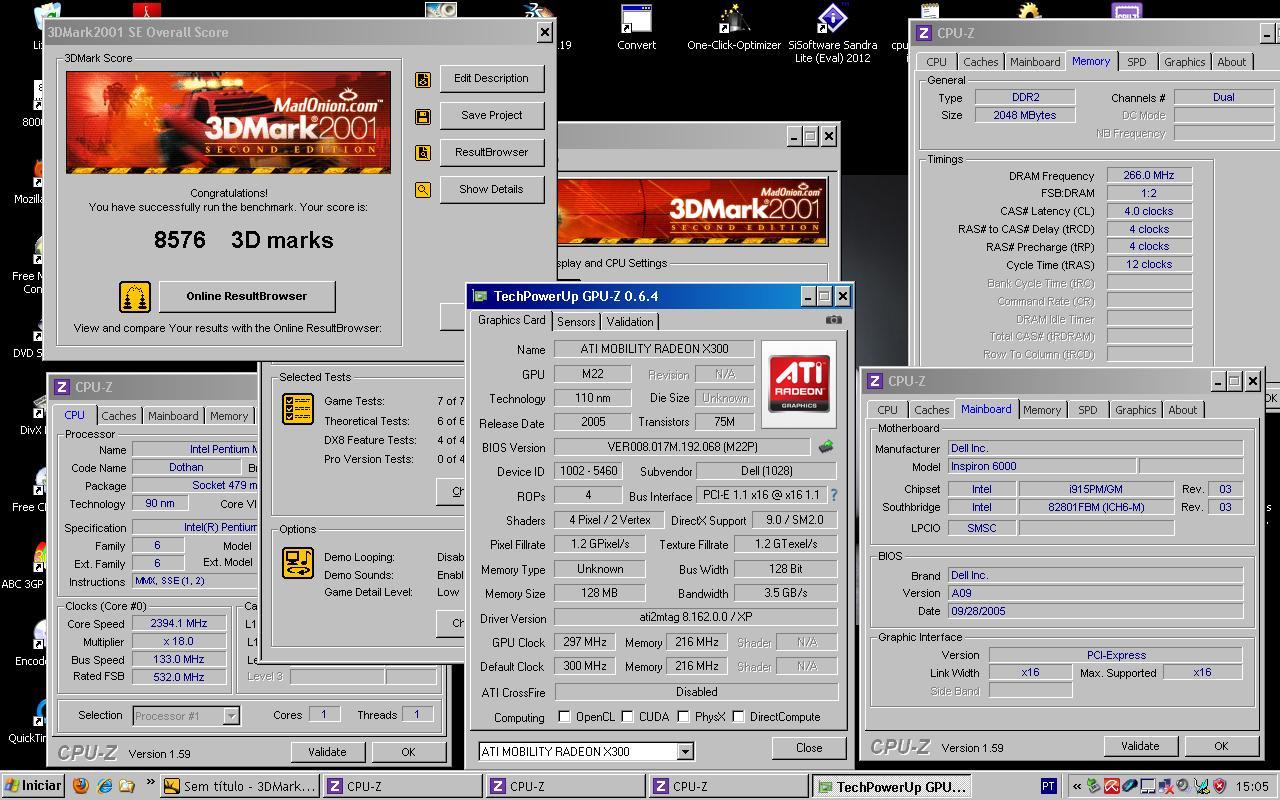
Task: Click the BIOS Date value '09/28/2005'
Action: point(1095,611)
